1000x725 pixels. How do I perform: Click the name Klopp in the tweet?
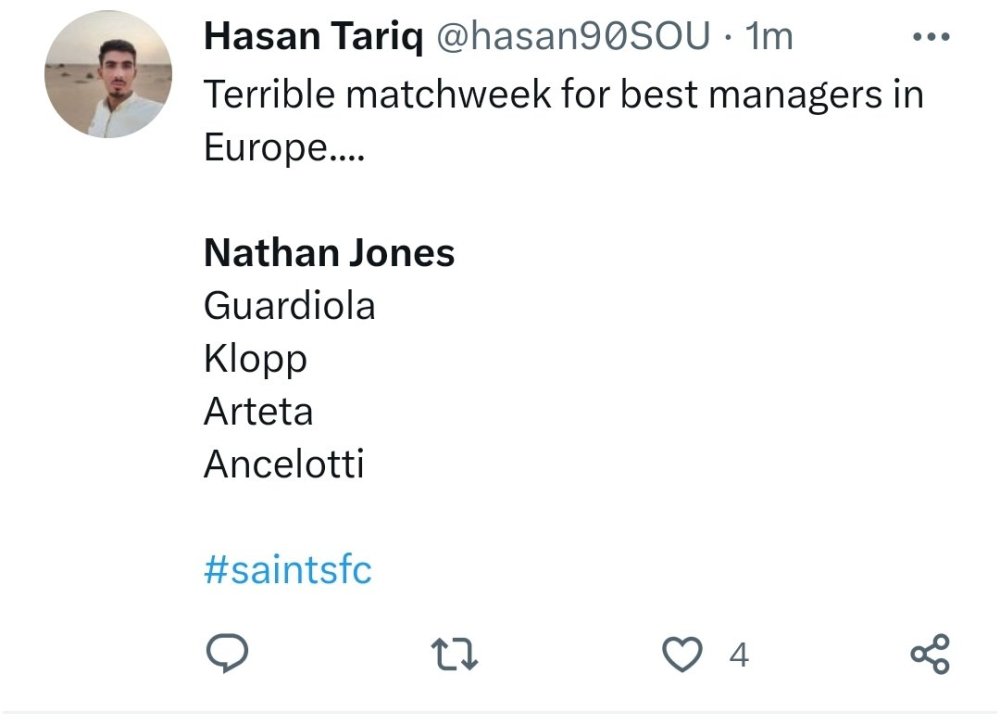pyautogui.click(x=255, y=359)
